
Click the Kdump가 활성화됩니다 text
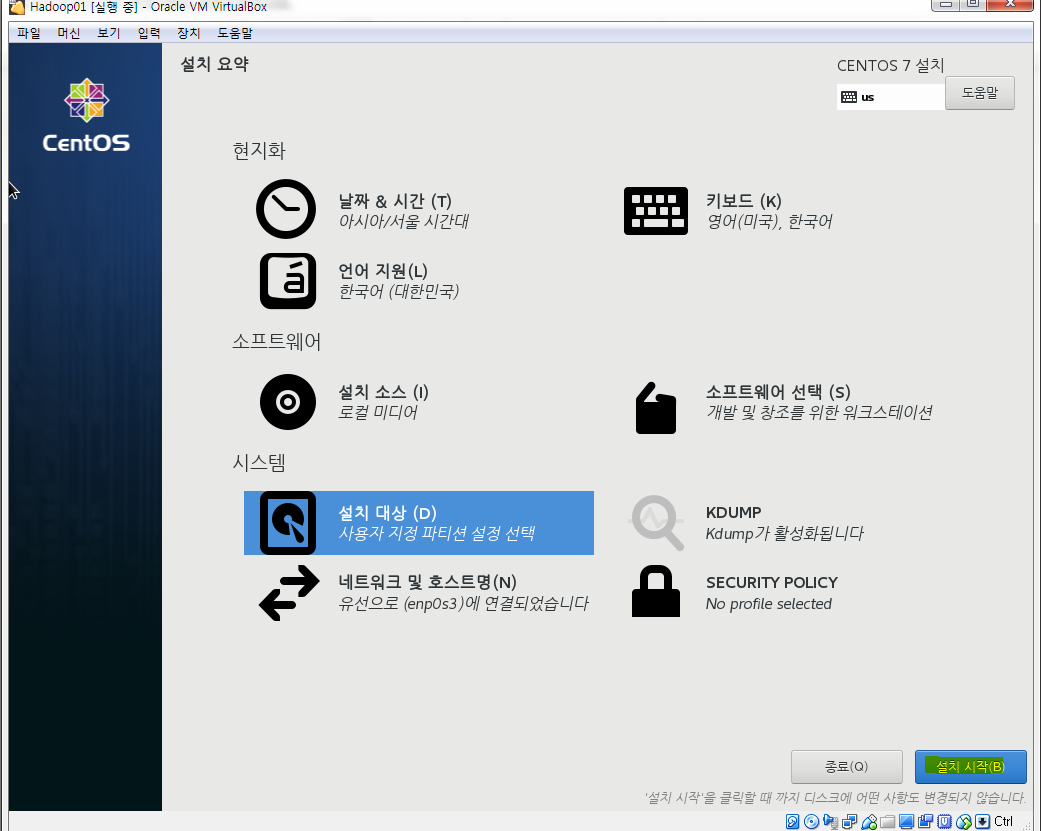pos(785,534)
